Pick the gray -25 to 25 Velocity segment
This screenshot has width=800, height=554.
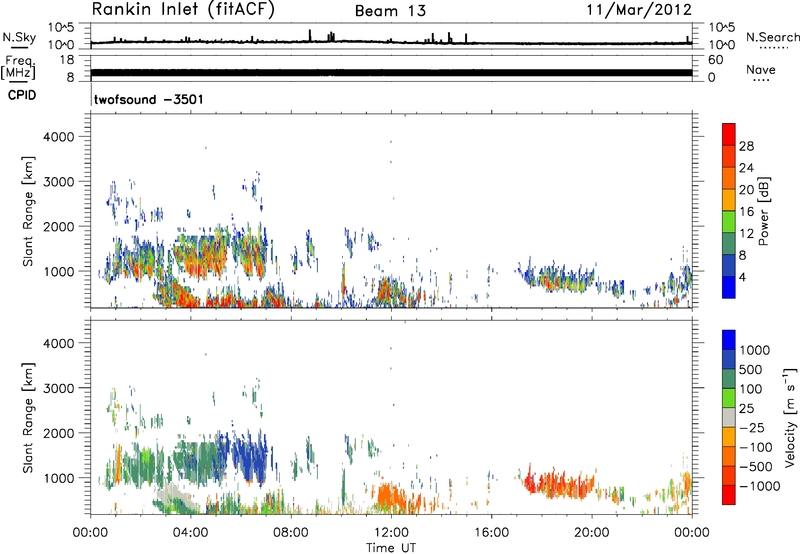(x=729, y=417)
